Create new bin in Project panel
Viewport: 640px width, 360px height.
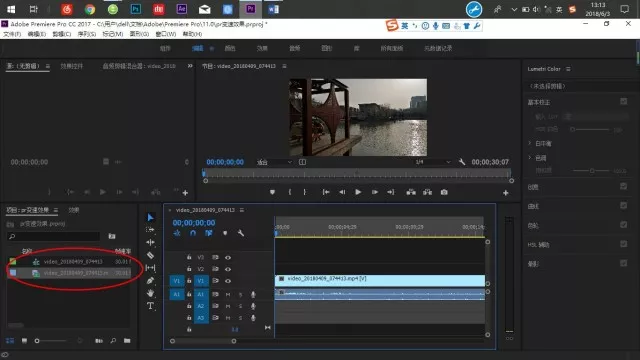(x=127, y=340)
